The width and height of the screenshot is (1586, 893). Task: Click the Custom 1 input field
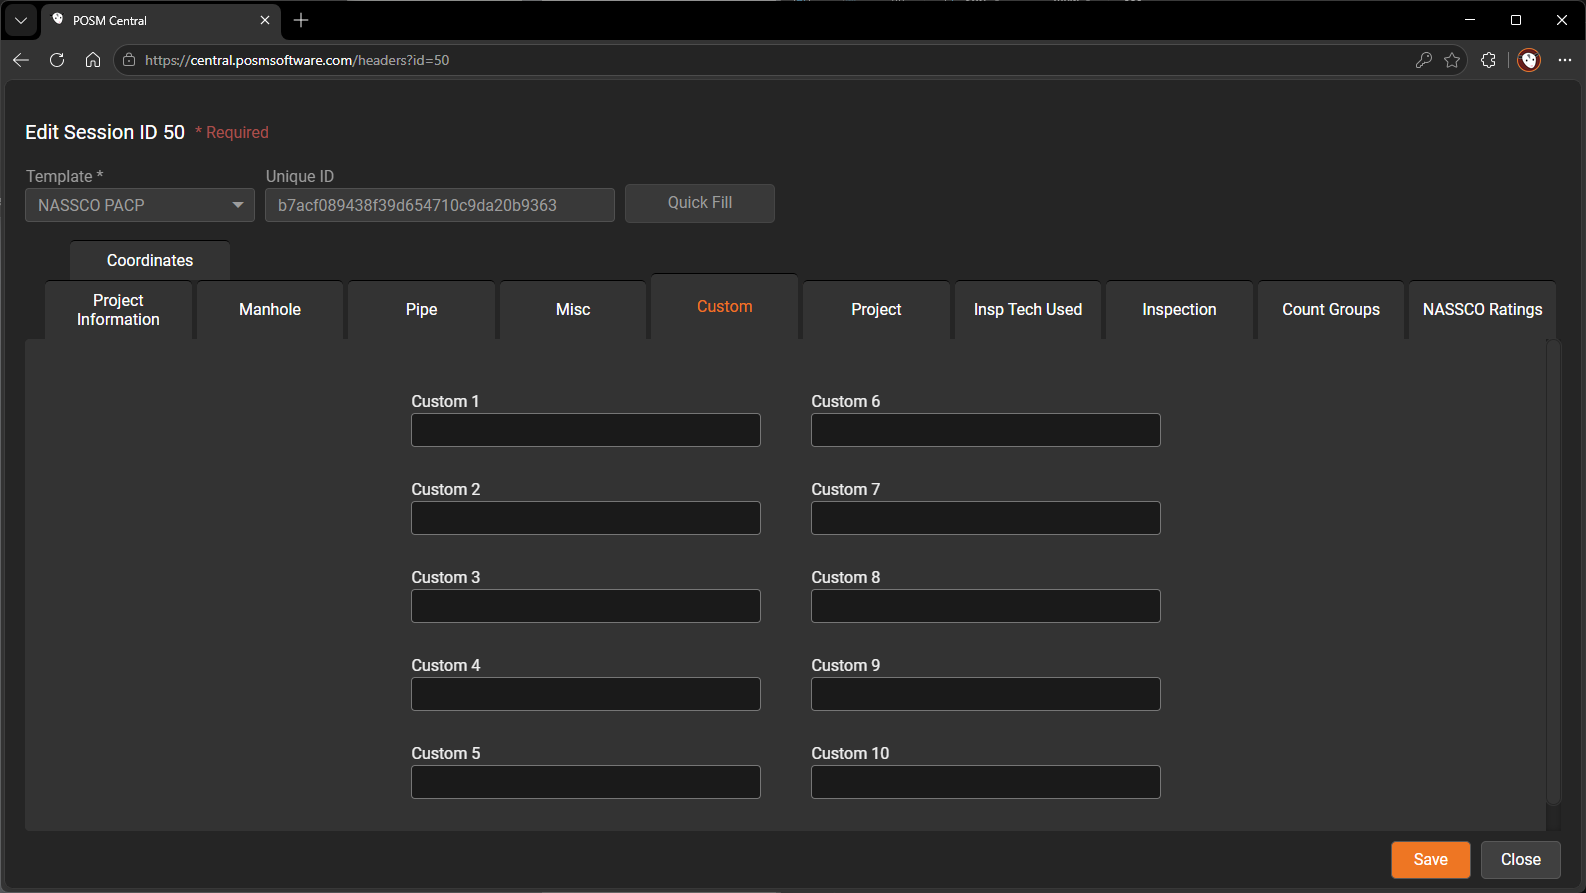tap(586, 430)
